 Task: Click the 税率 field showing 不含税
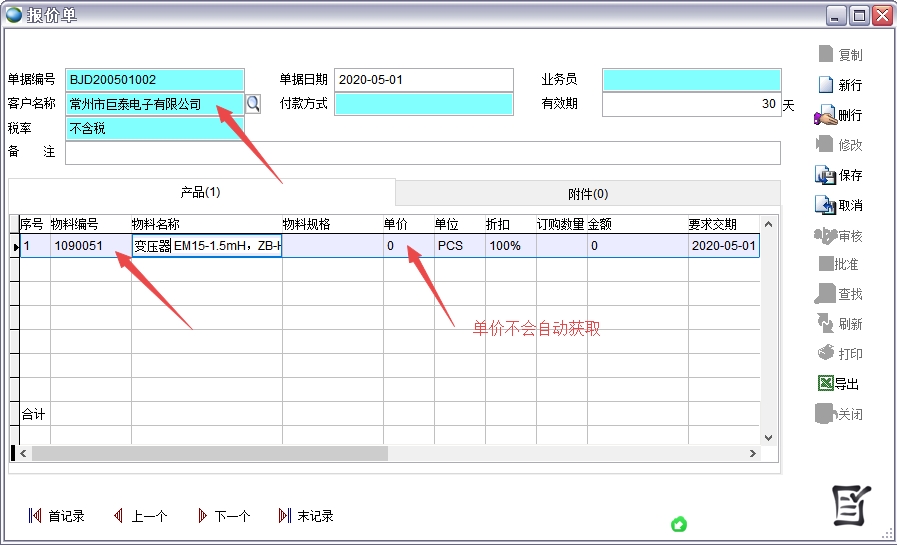coord(154,128)
